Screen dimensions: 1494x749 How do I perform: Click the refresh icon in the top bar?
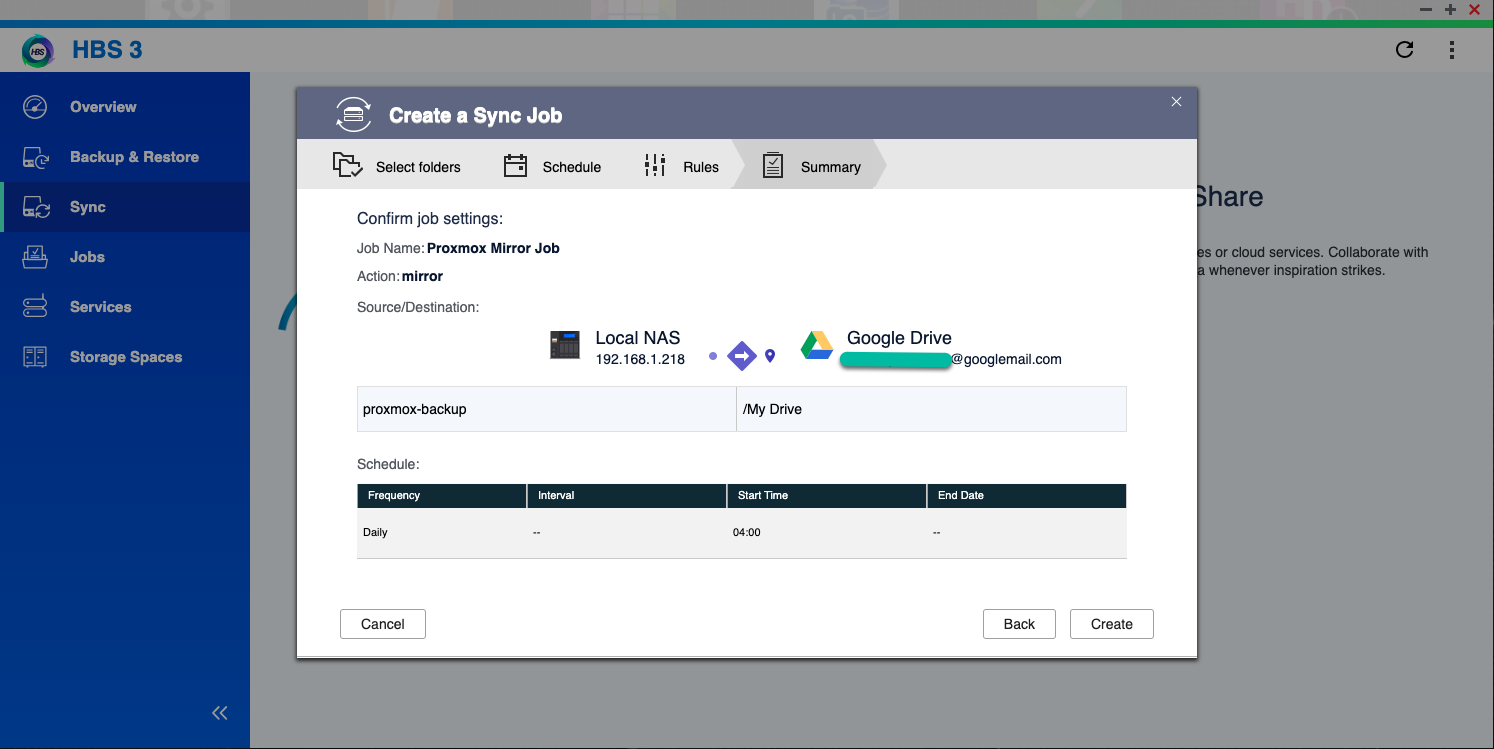[1404, 49]
